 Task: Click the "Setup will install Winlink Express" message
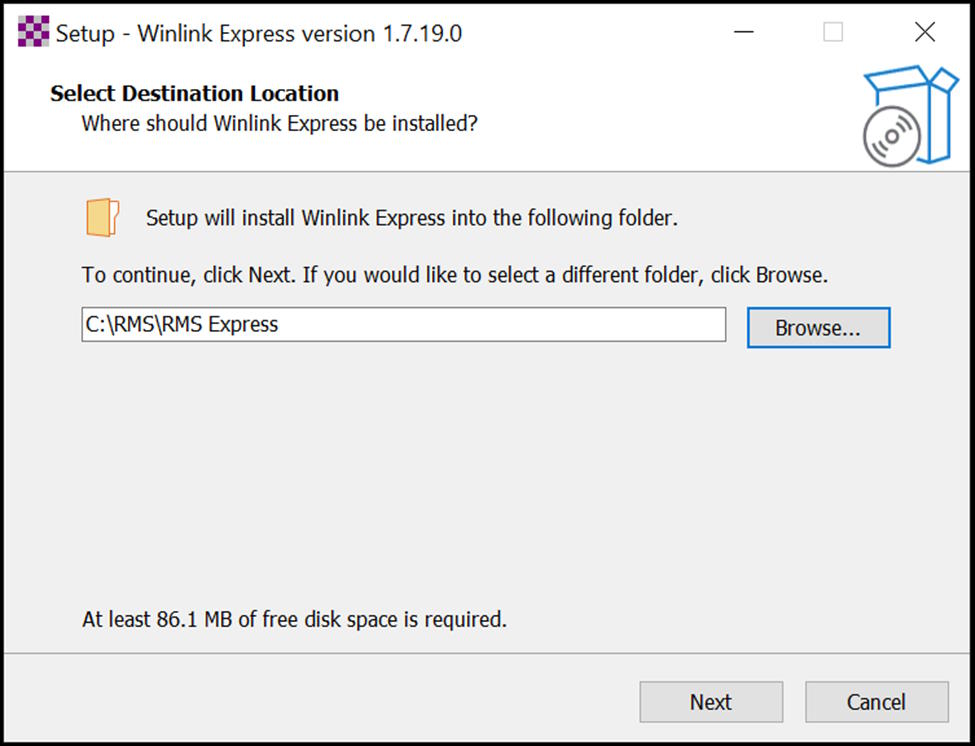tap(411, 218)
